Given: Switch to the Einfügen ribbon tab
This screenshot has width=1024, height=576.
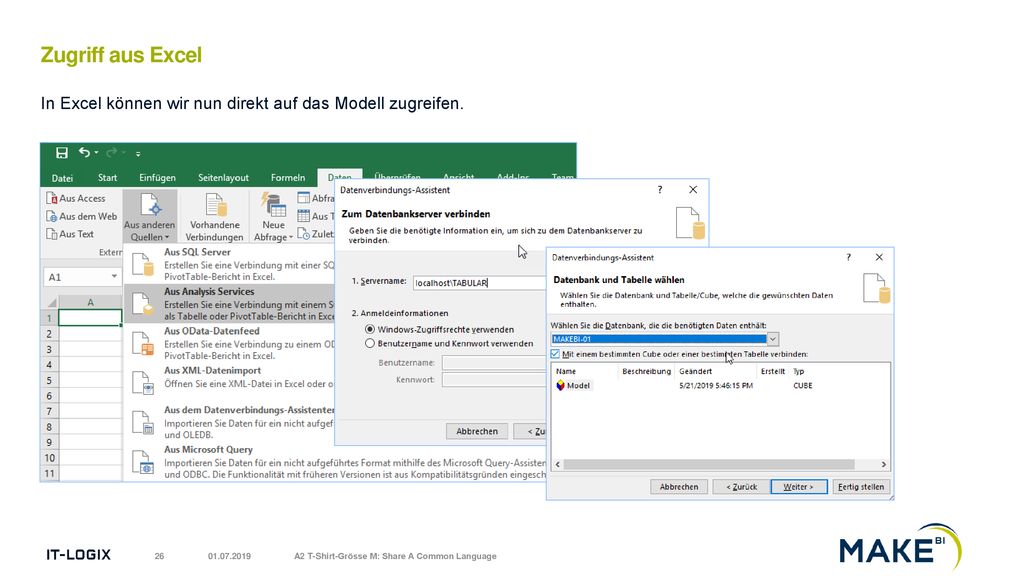Looking at the screenshot, I should coord(157,178).
